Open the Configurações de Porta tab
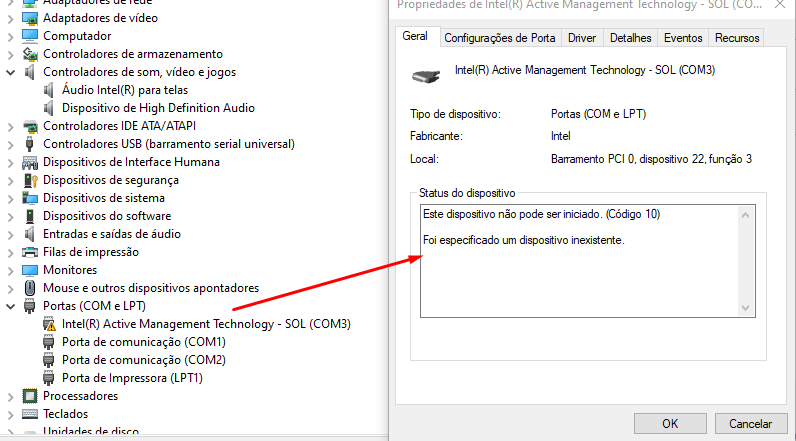Screen dimensions: 796x441 coord(500,38)
